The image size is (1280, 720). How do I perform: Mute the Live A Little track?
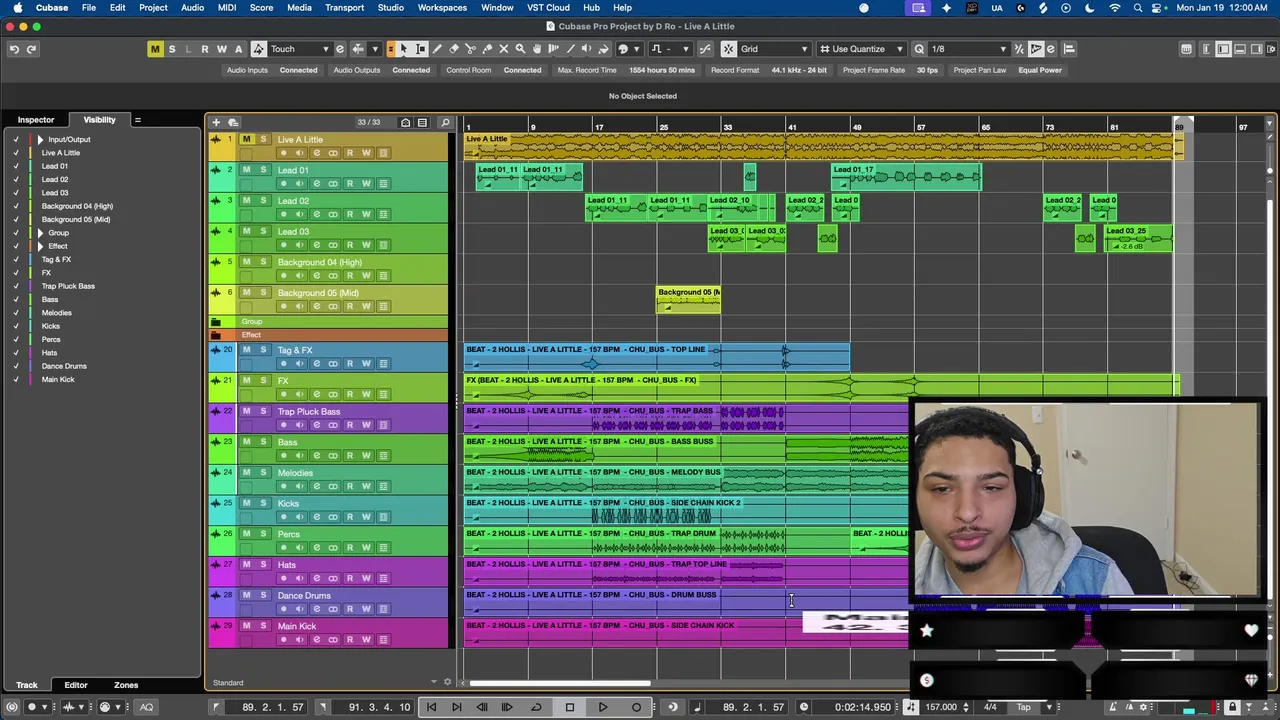(246, 139)
